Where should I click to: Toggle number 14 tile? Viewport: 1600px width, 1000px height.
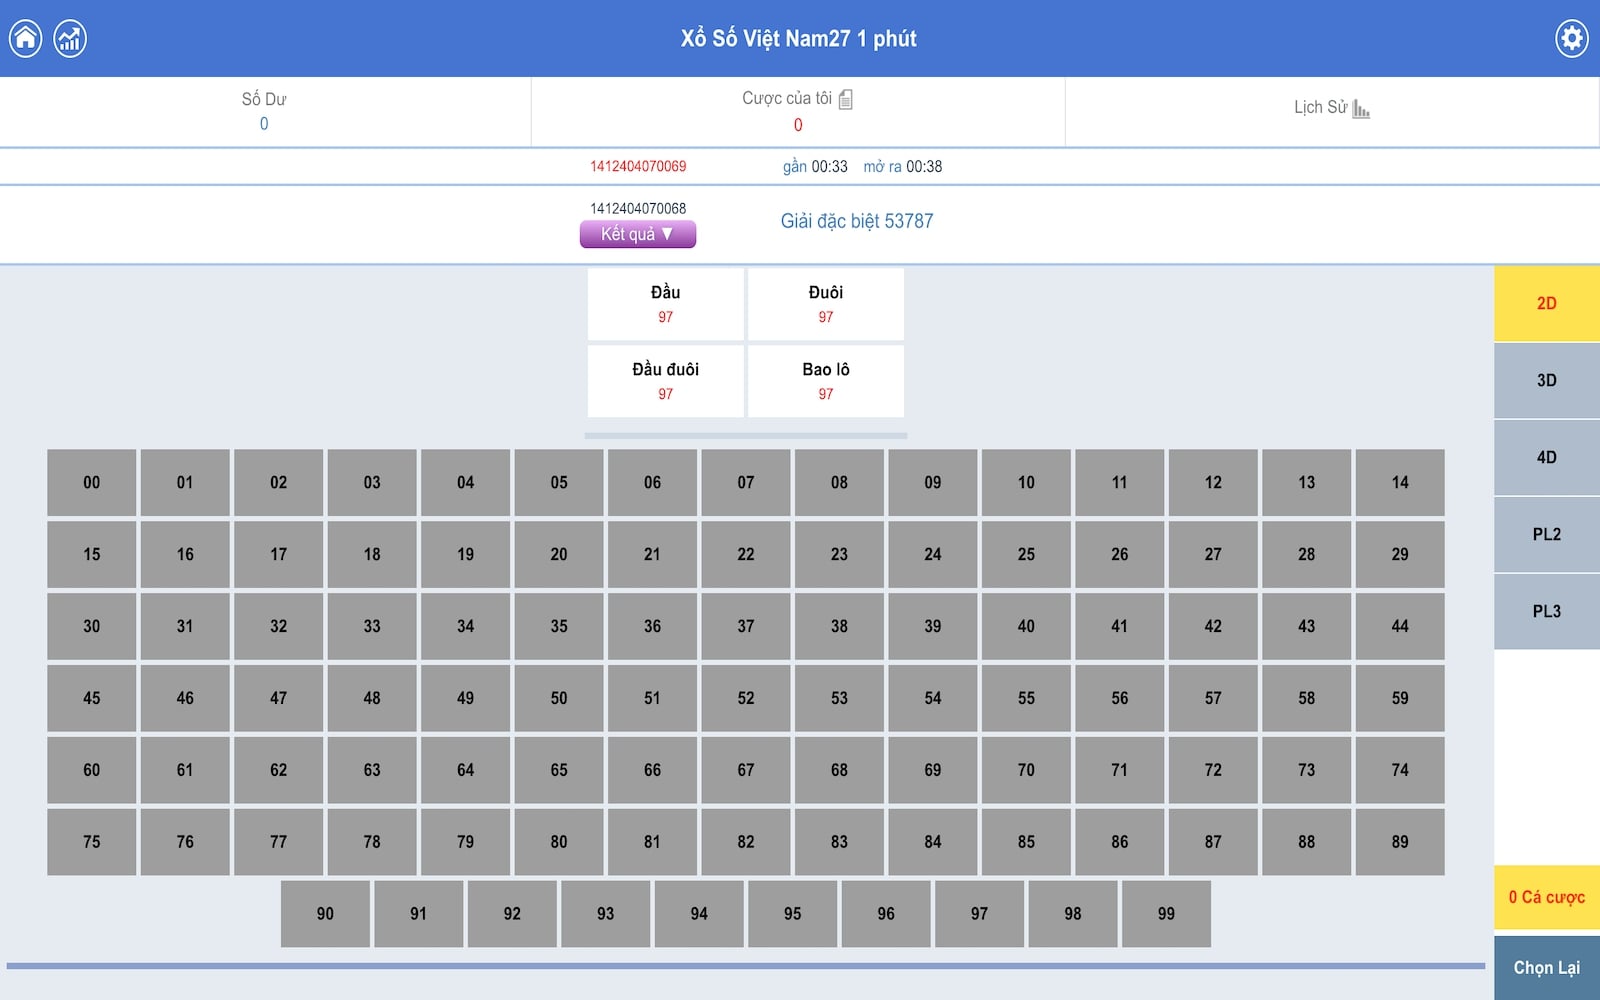click(x=1400, y=483)
